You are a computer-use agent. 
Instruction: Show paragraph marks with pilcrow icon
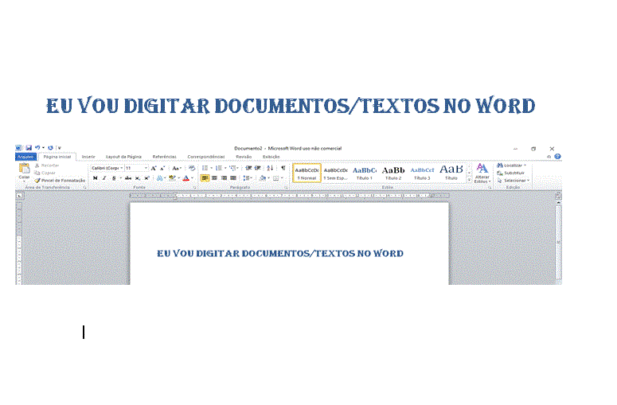(283, 168)
